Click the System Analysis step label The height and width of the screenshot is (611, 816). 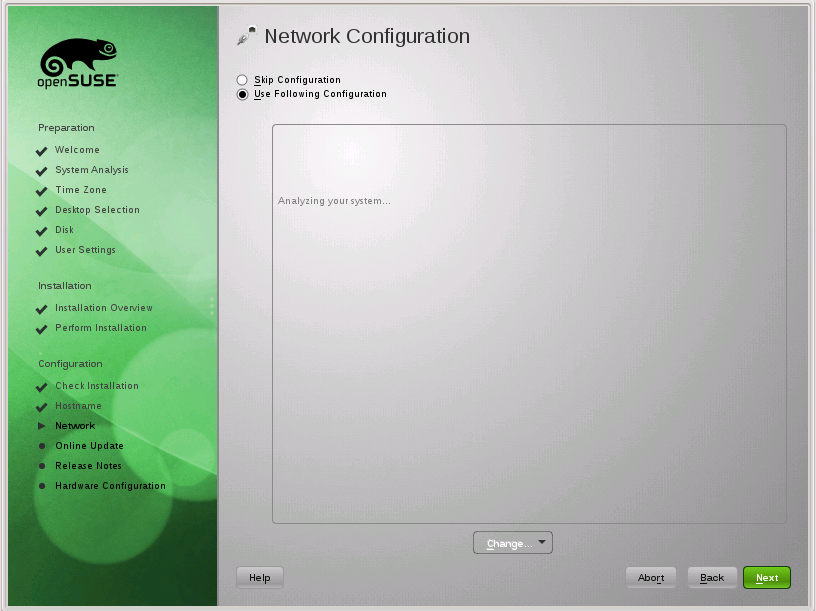pos(92,170)
